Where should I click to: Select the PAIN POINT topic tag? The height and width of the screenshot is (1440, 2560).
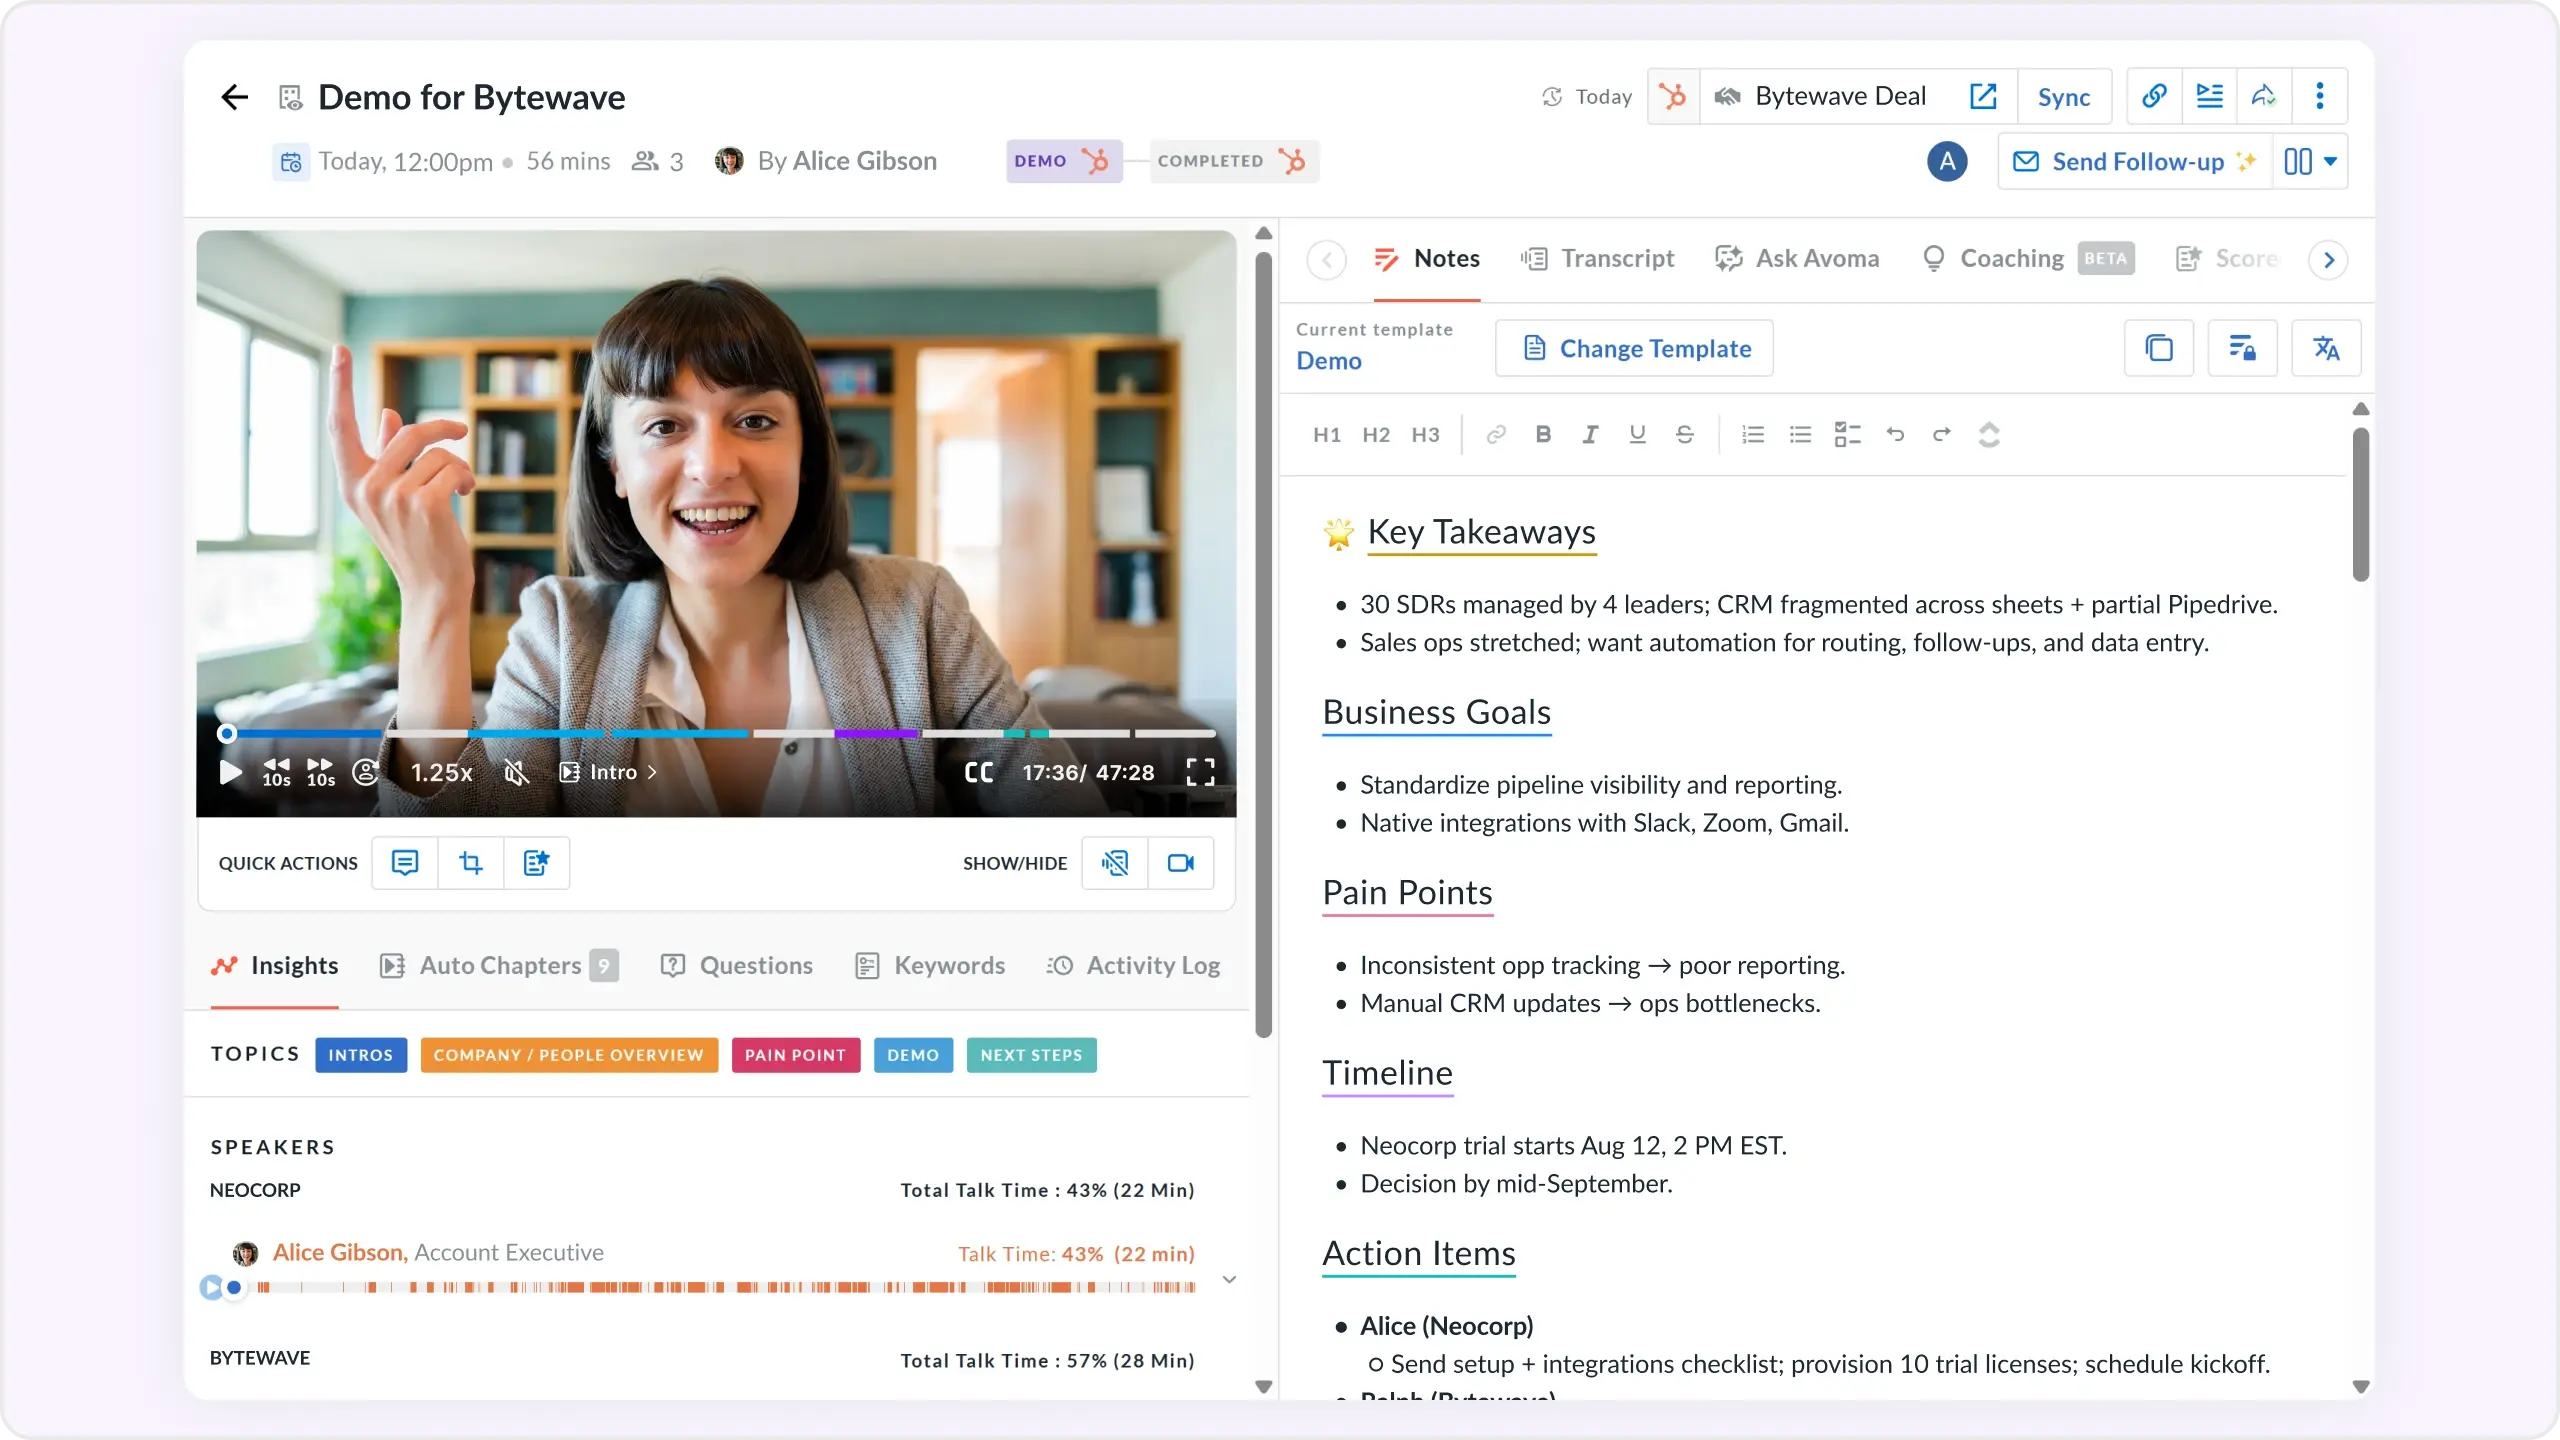tap(795, 1055)
